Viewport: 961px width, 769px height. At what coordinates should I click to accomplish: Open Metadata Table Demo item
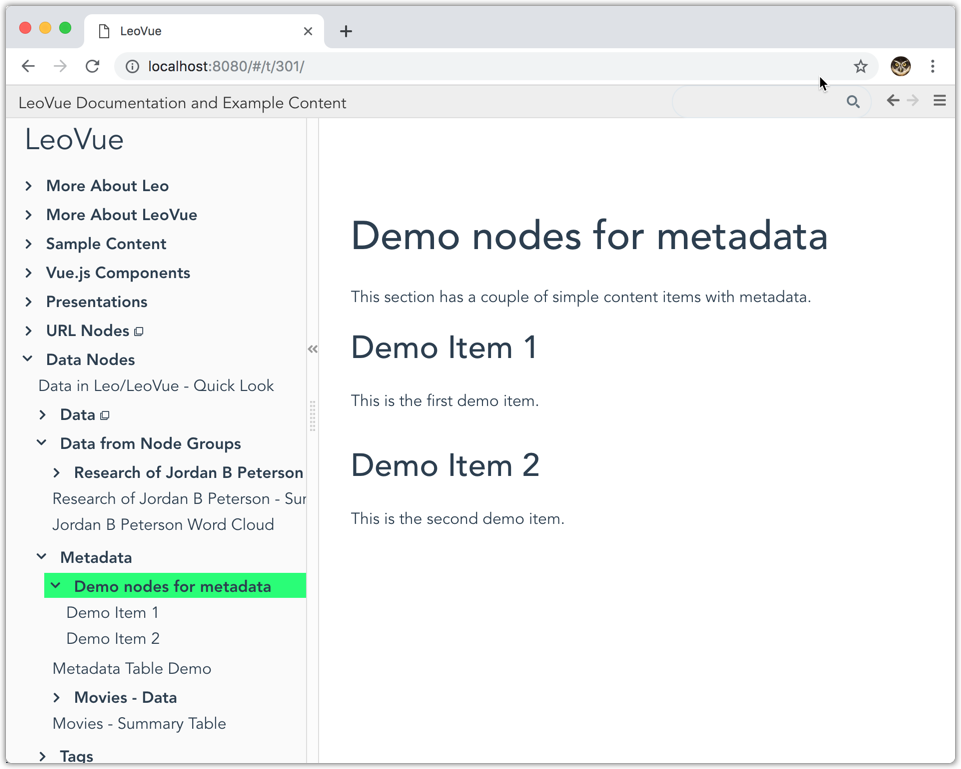[132, 669]
